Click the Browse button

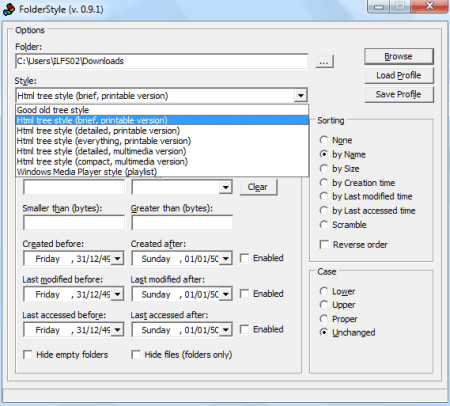point(399,56)
